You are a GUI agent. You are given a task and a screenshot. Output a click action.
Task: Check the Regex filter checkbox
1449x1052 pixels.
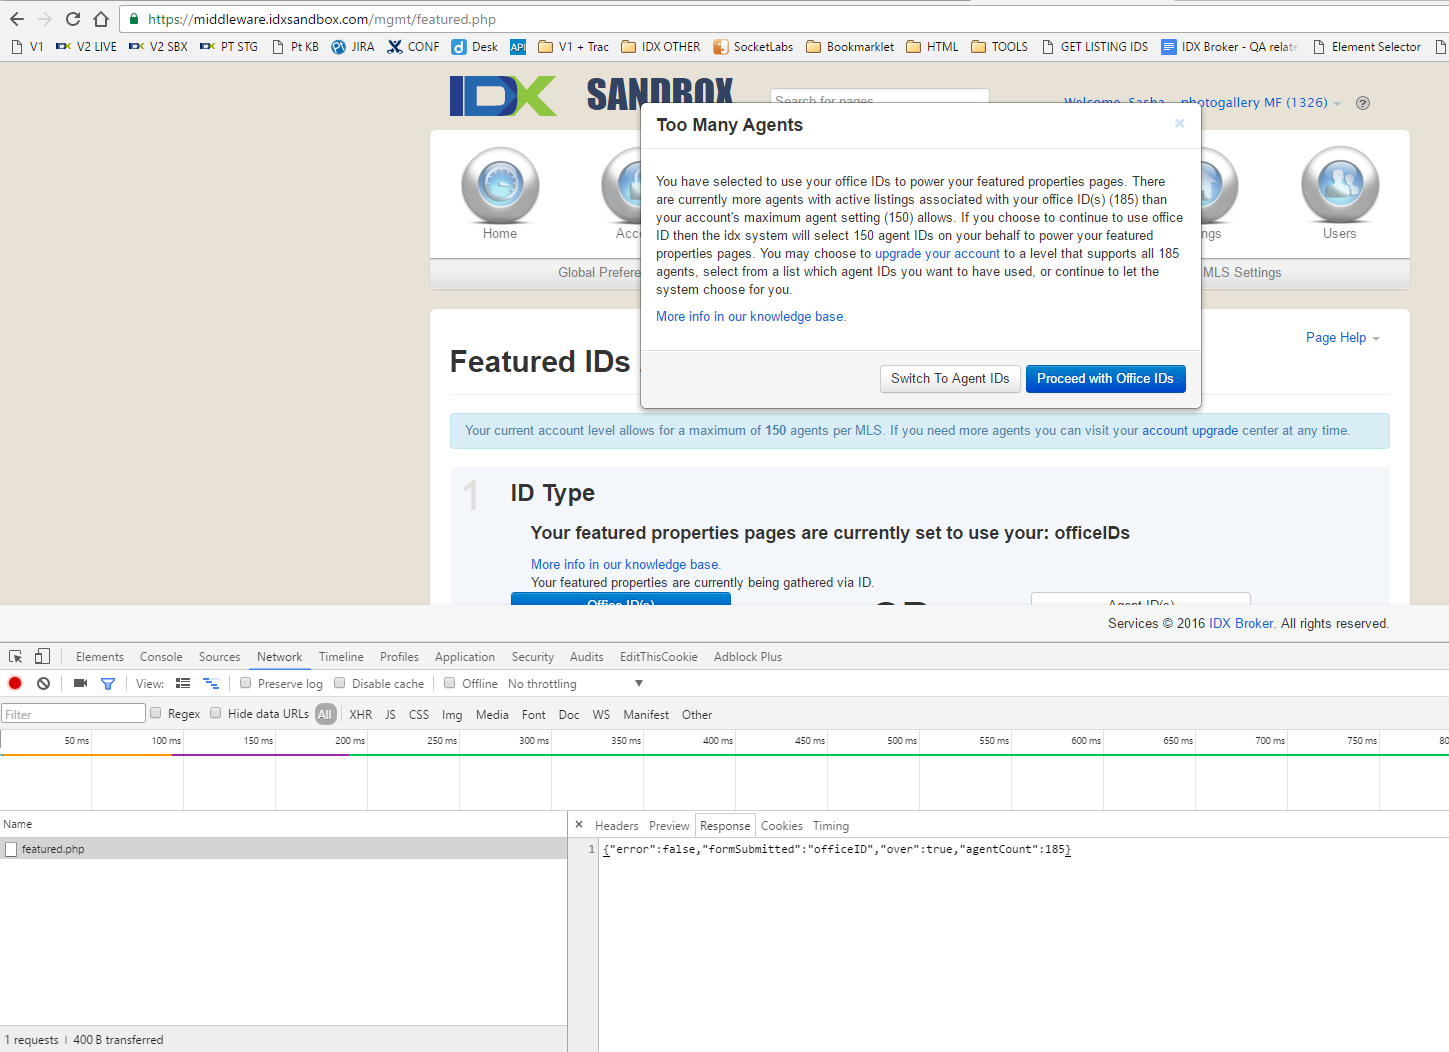click(x=155, y=713)
